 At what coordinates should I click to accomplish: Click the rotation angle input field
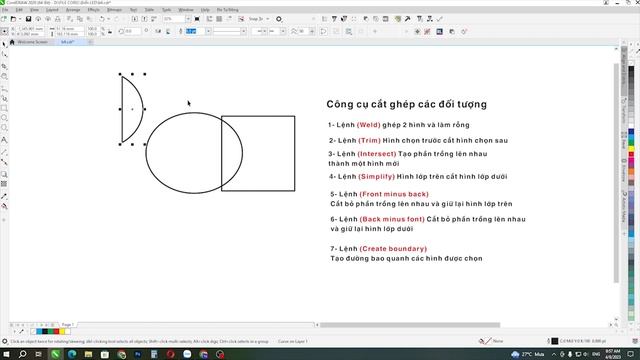(x=133, y=31)
